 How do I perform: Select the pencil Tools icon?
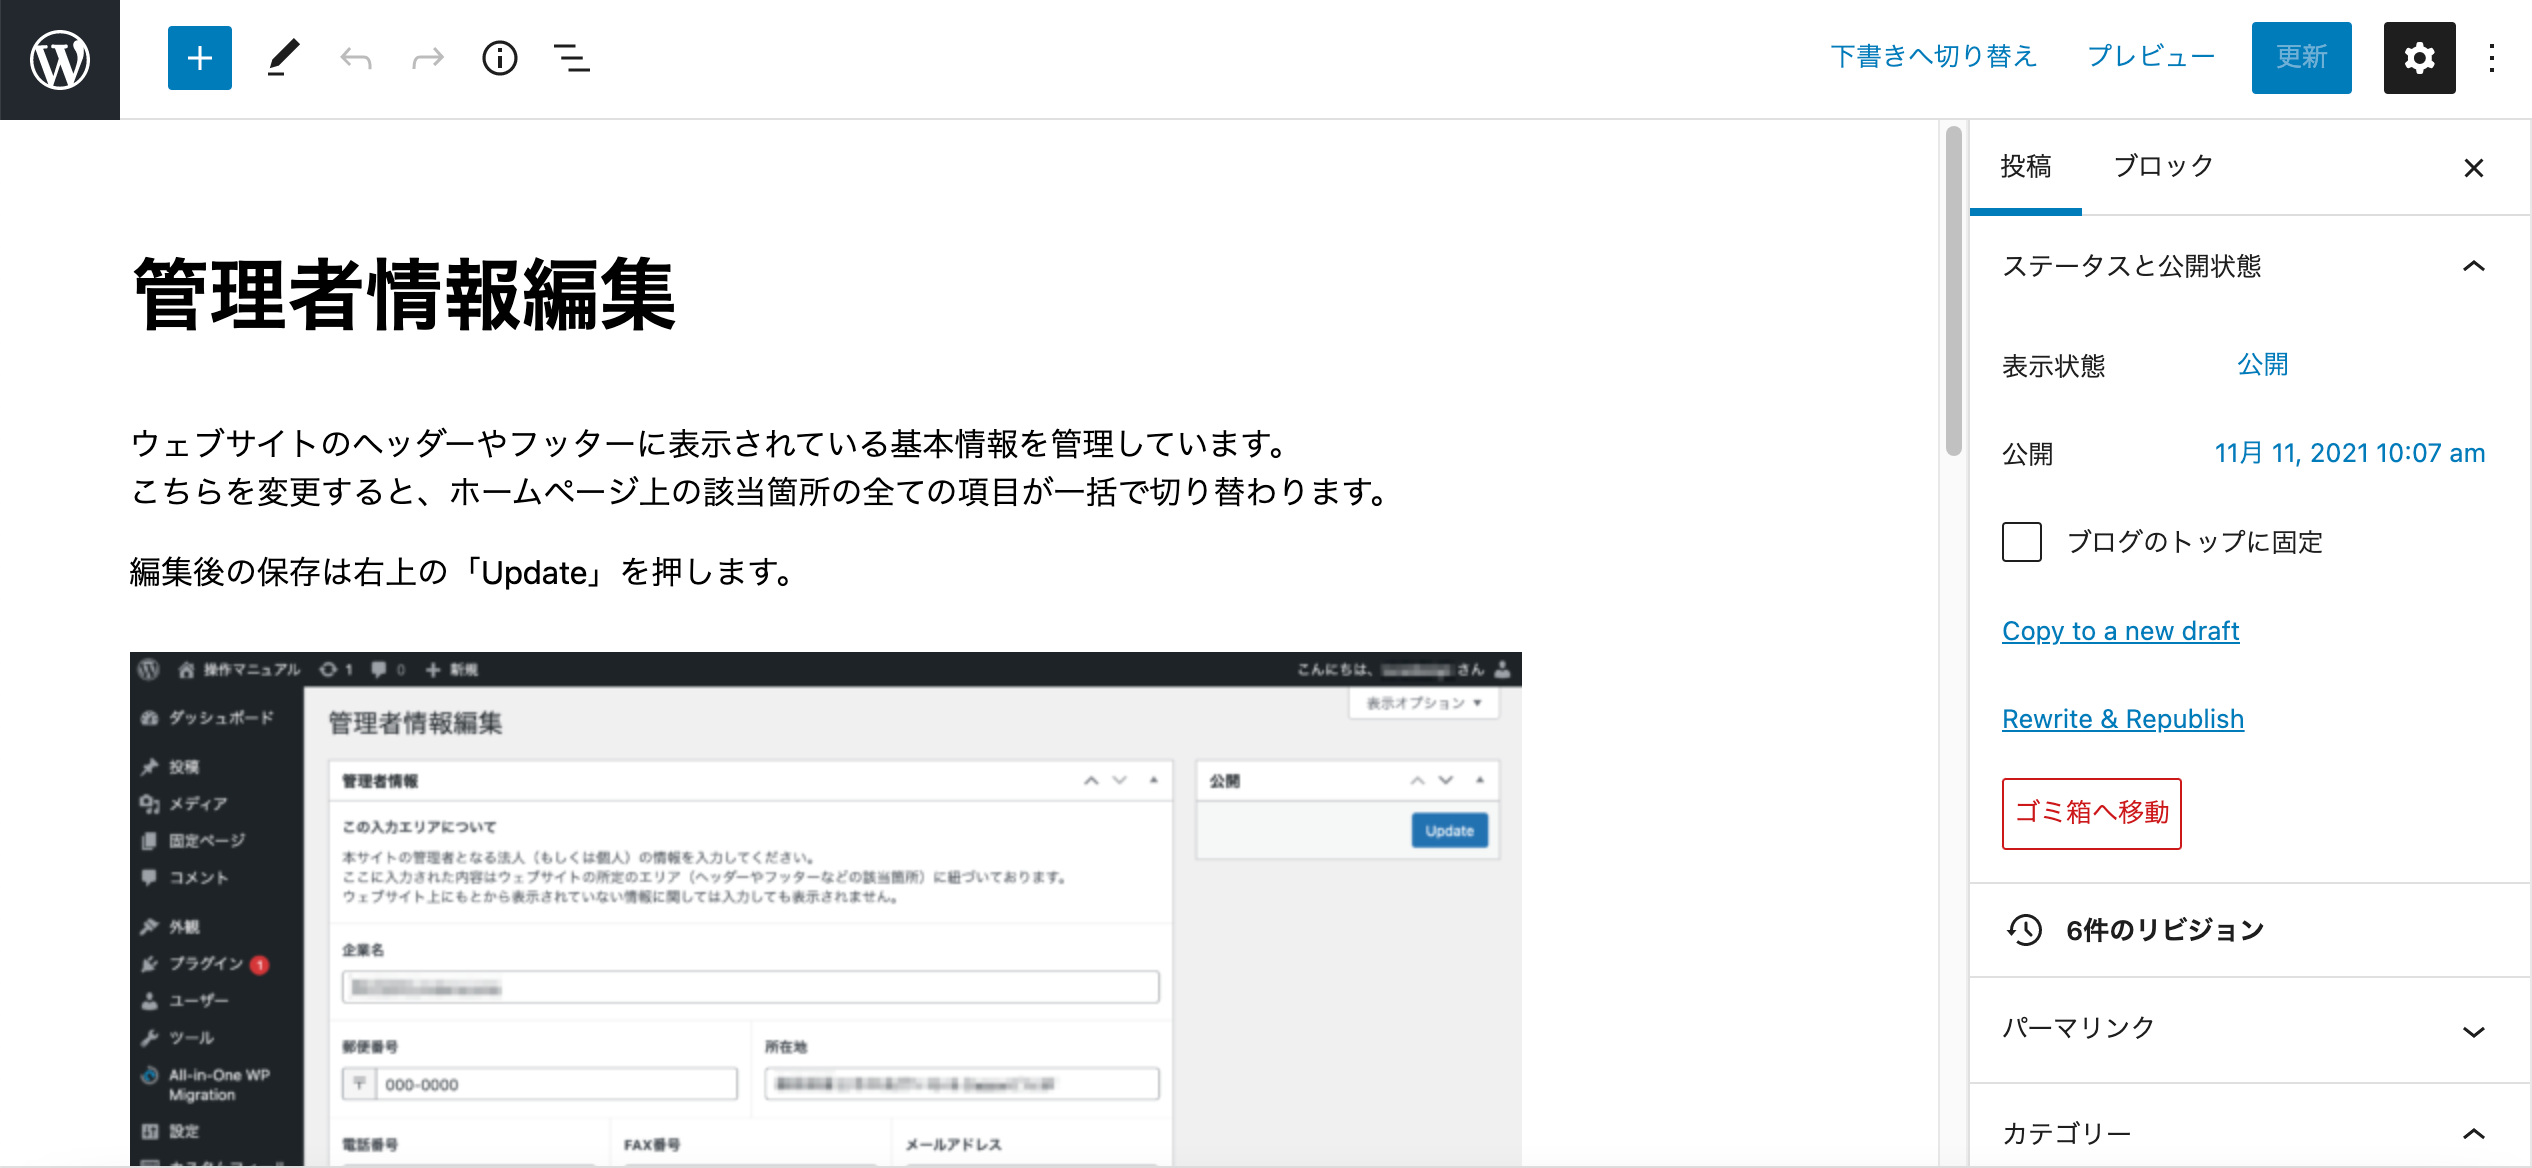pyautogui.click(x=284, y=58)
